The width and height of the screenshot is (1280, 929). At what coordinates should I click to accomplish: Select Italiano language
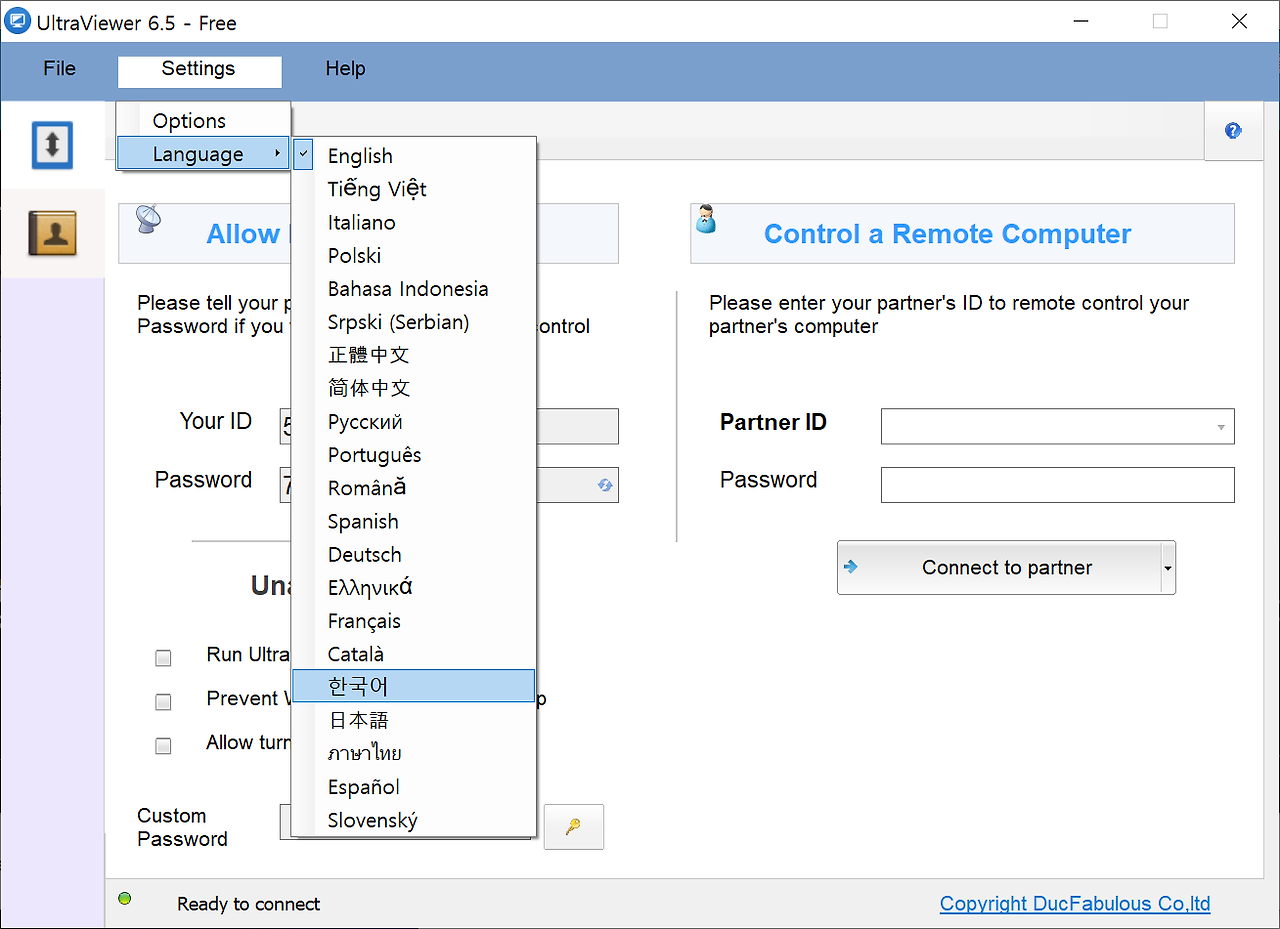point(414,222)
